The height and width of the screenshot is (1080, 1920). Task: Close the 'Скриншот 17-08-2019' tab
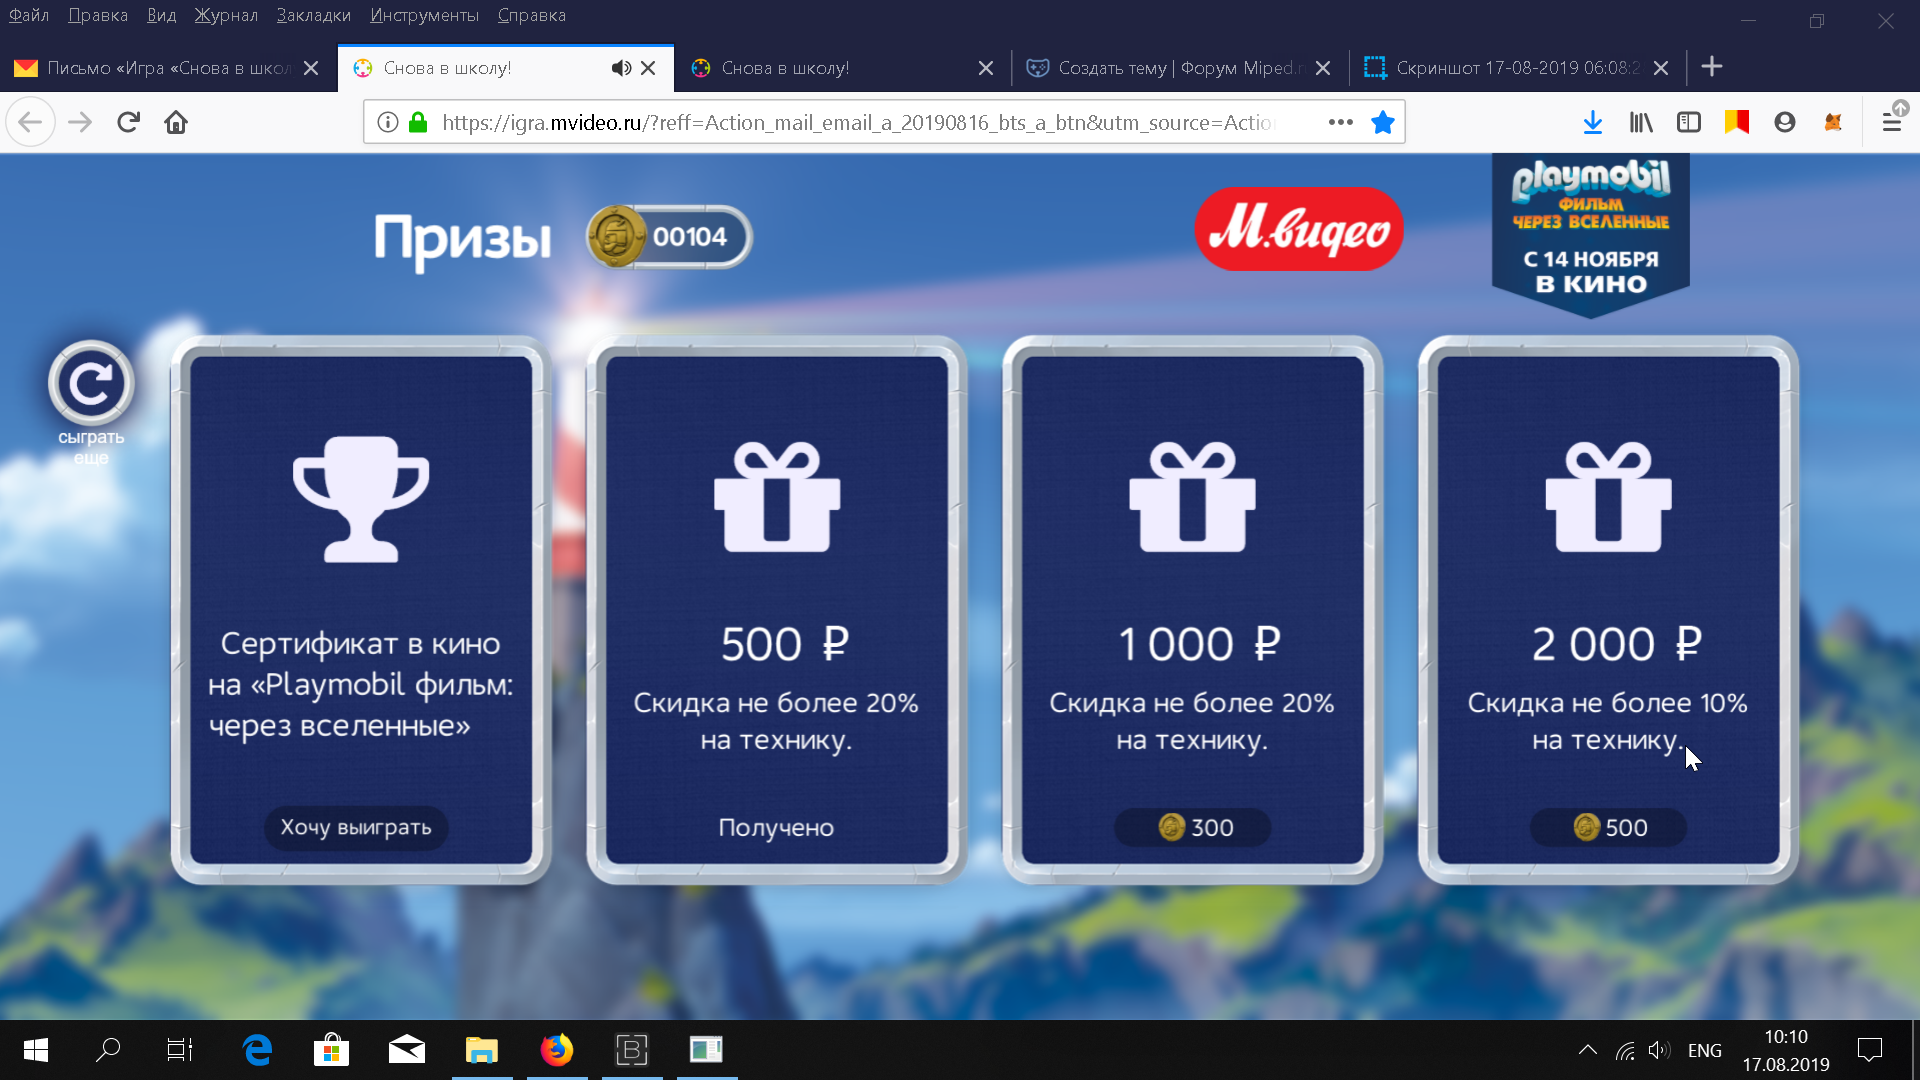tap(1661, 68)
